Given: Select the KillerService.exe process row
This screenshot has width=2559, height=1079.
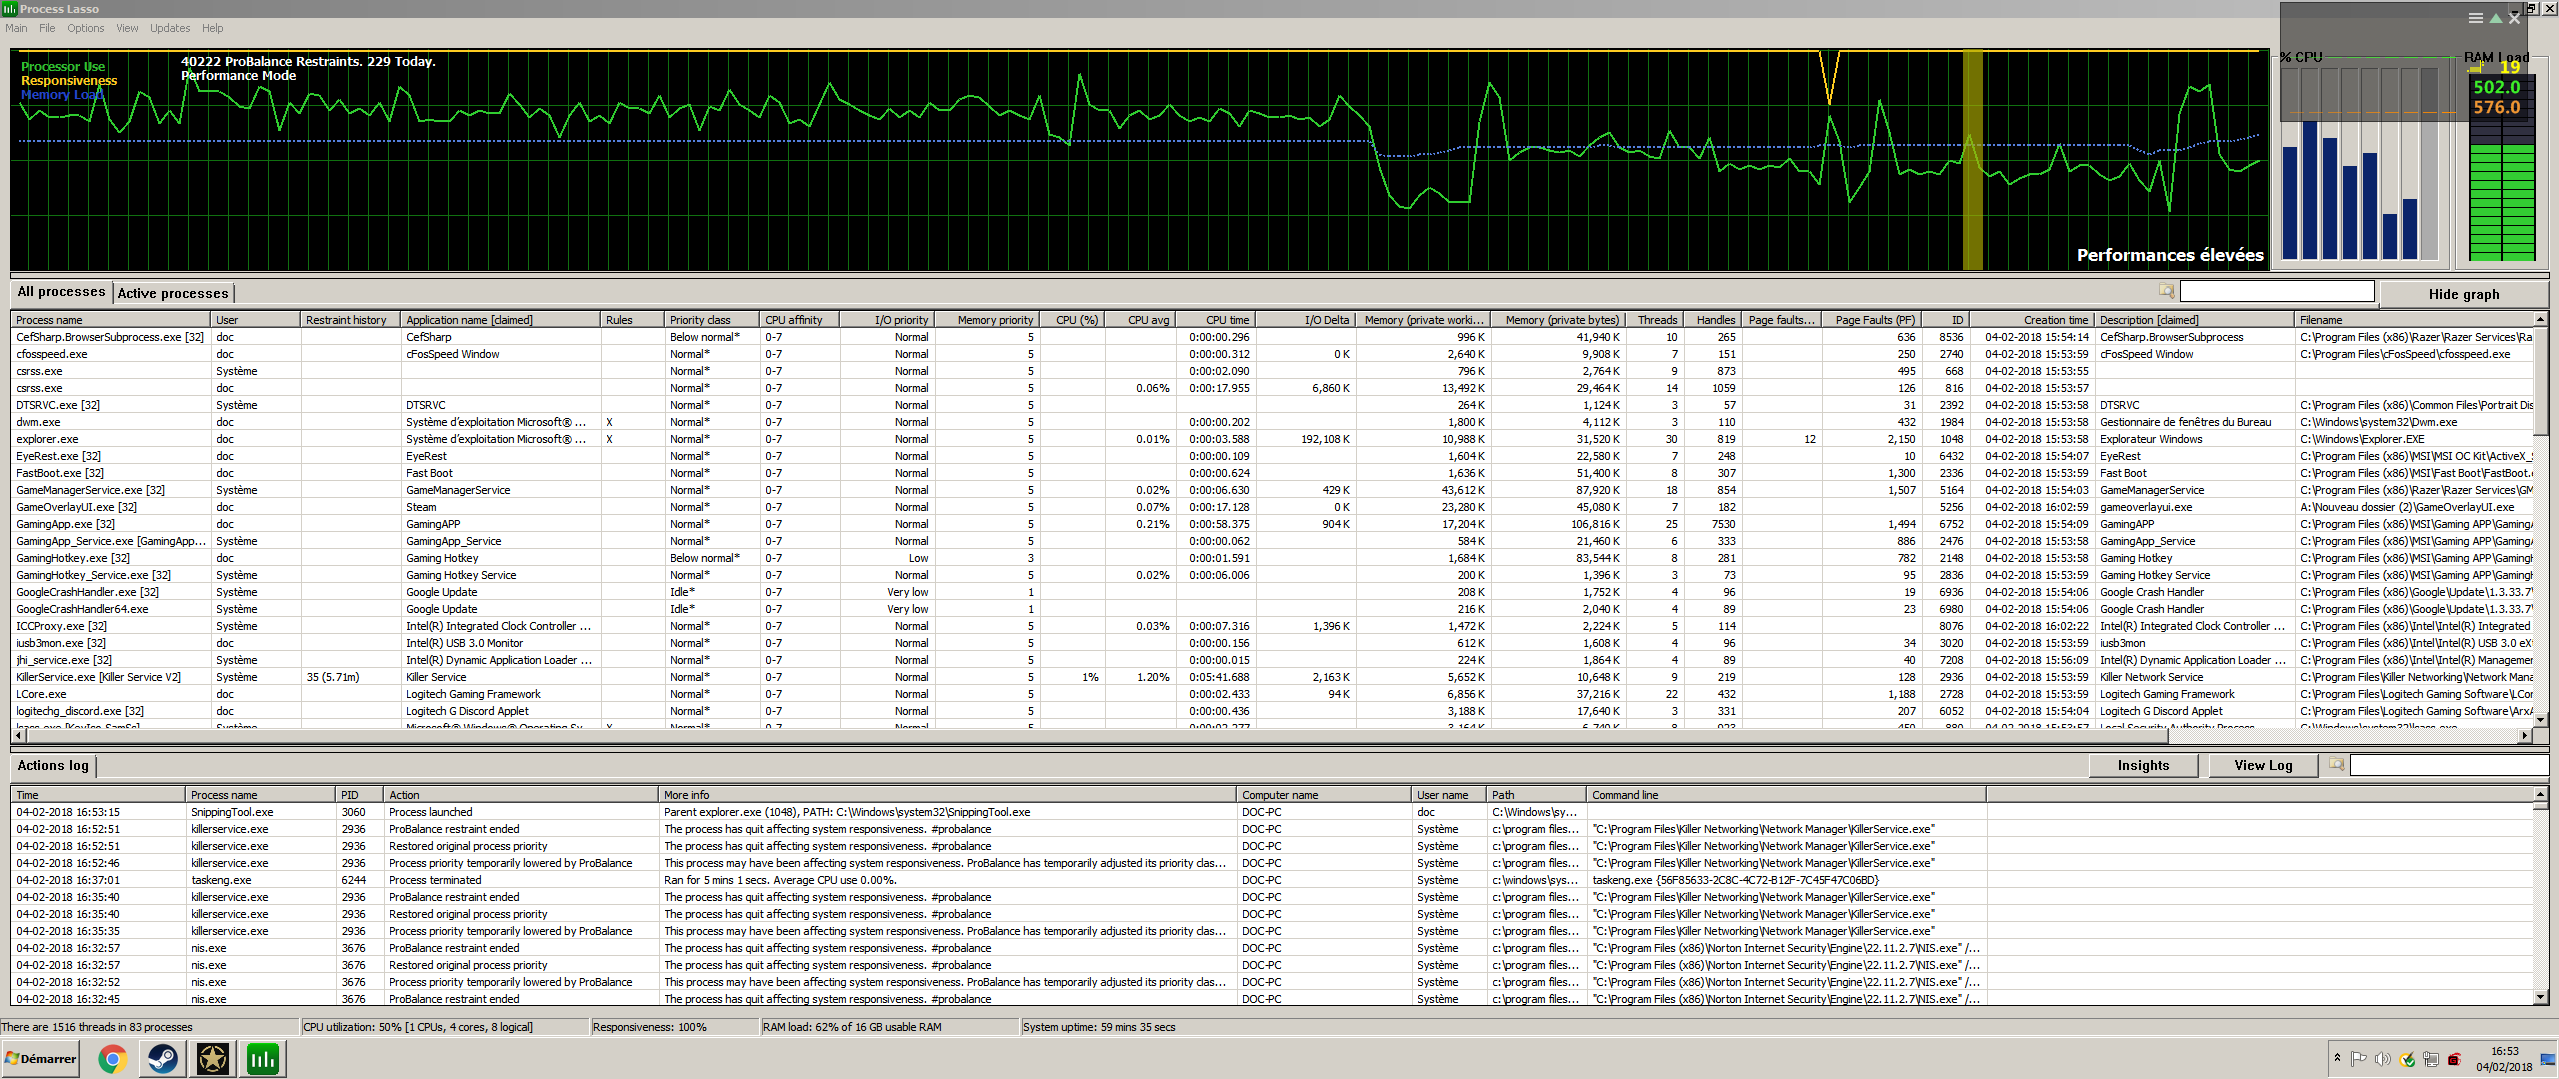Looking at the screenshot, I should coord(1272,677).
